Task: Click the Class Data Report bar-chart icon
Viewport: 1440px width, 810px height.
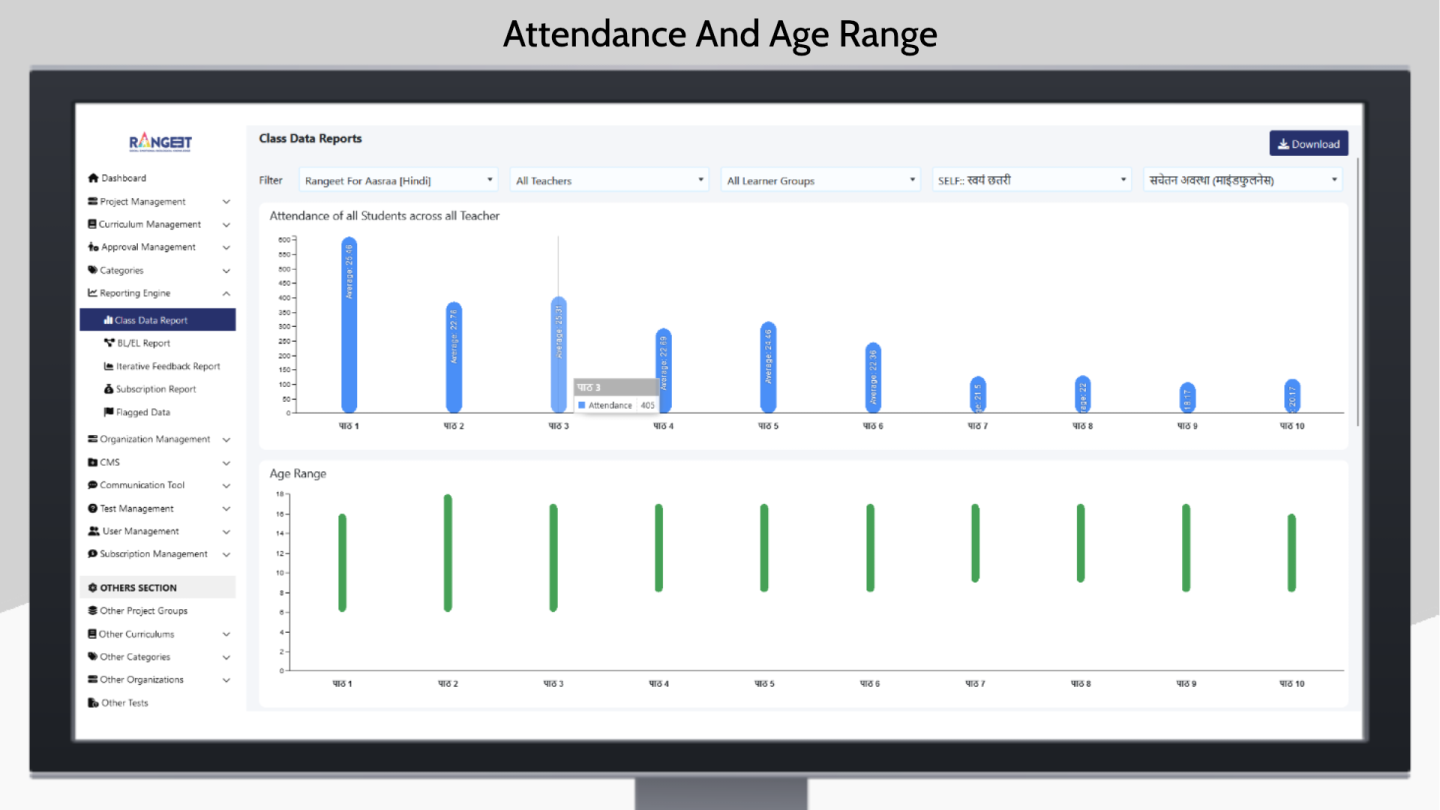Action: 108,321
